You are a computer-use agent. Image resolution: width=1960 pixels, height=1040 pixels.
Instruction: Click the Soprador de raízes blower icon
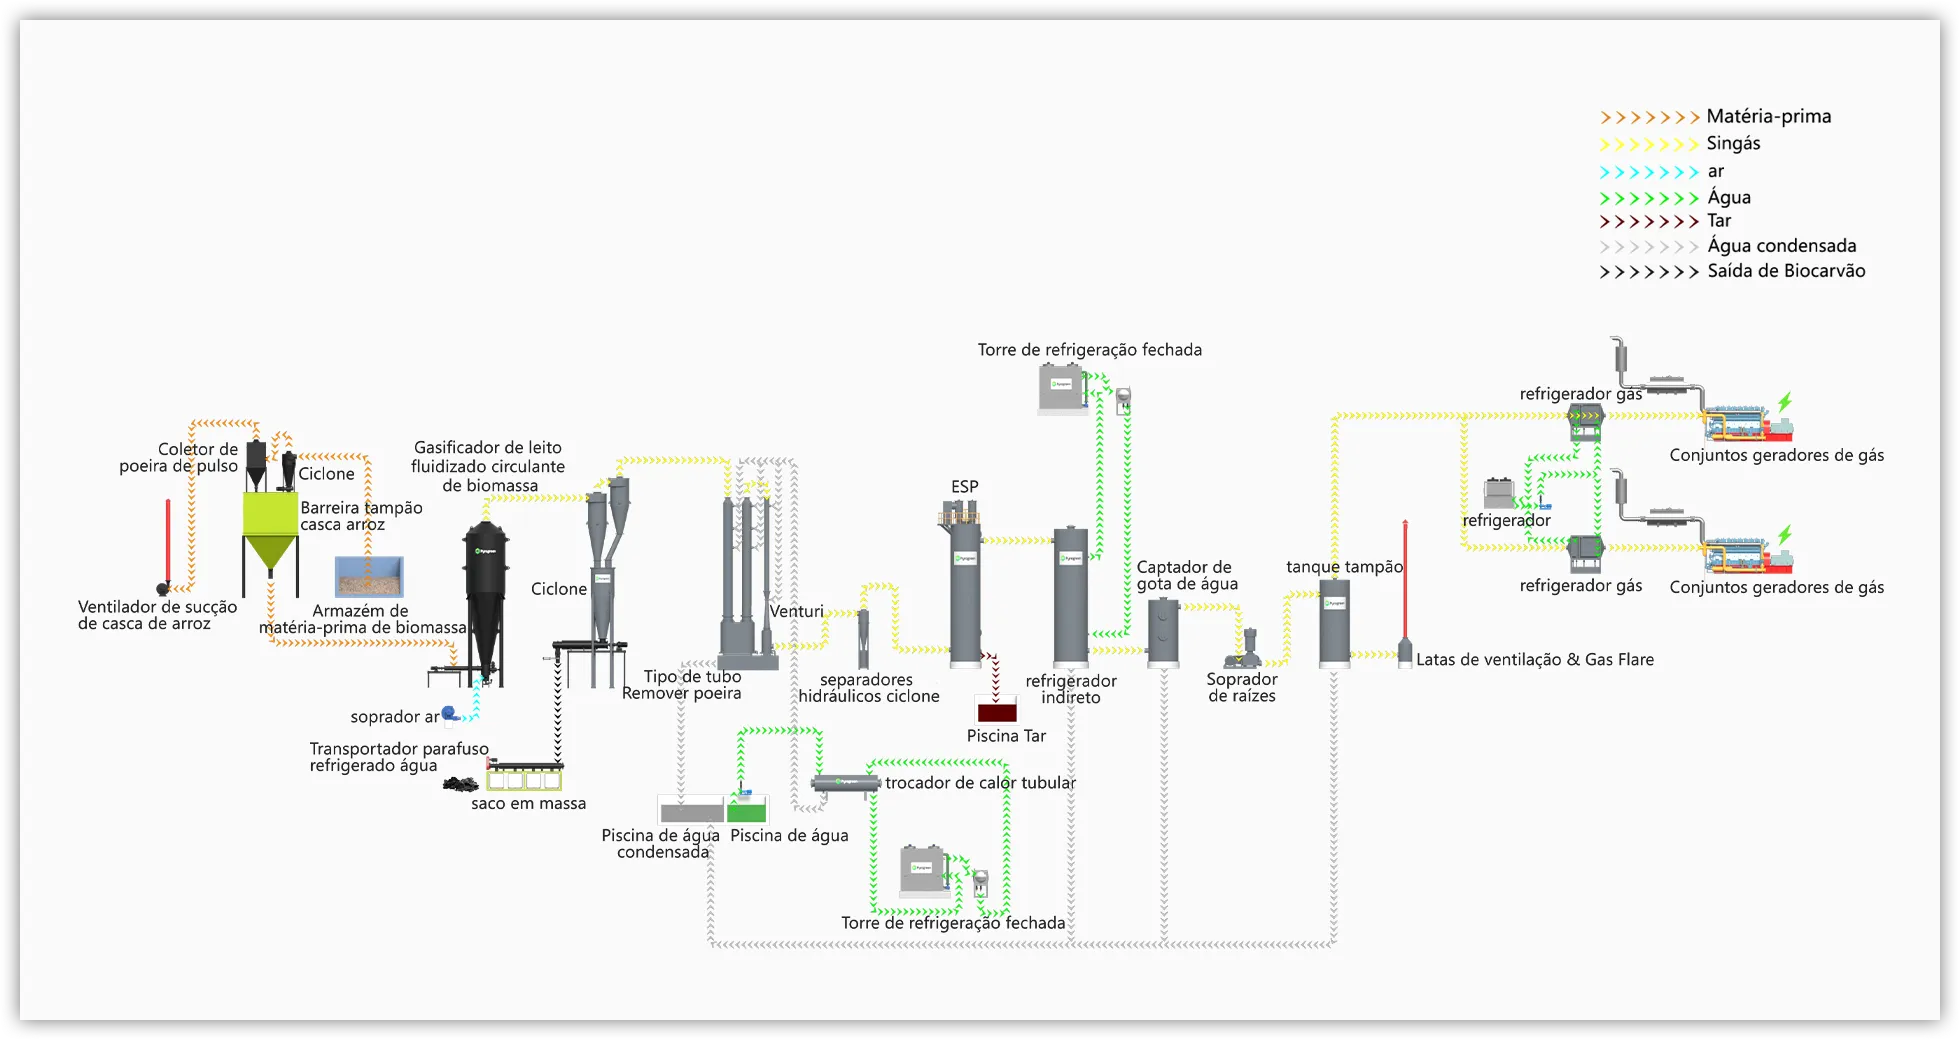coord(1244,650)
